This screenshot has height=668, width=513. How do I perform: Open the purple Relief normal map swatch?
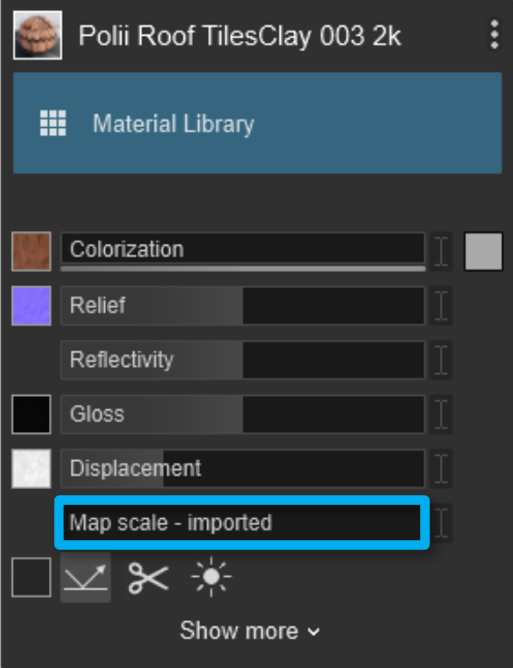click(x=32, y=305)
